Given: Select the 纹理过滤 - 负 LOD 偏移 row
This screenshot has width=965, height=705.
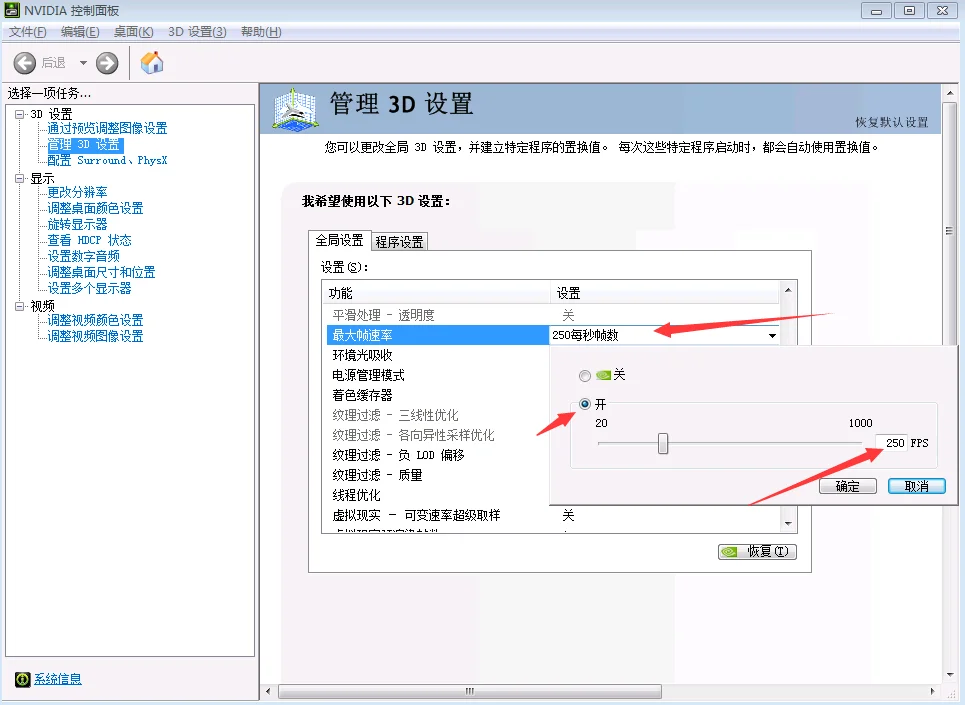Looking at the screenshot, I should 437,455.
